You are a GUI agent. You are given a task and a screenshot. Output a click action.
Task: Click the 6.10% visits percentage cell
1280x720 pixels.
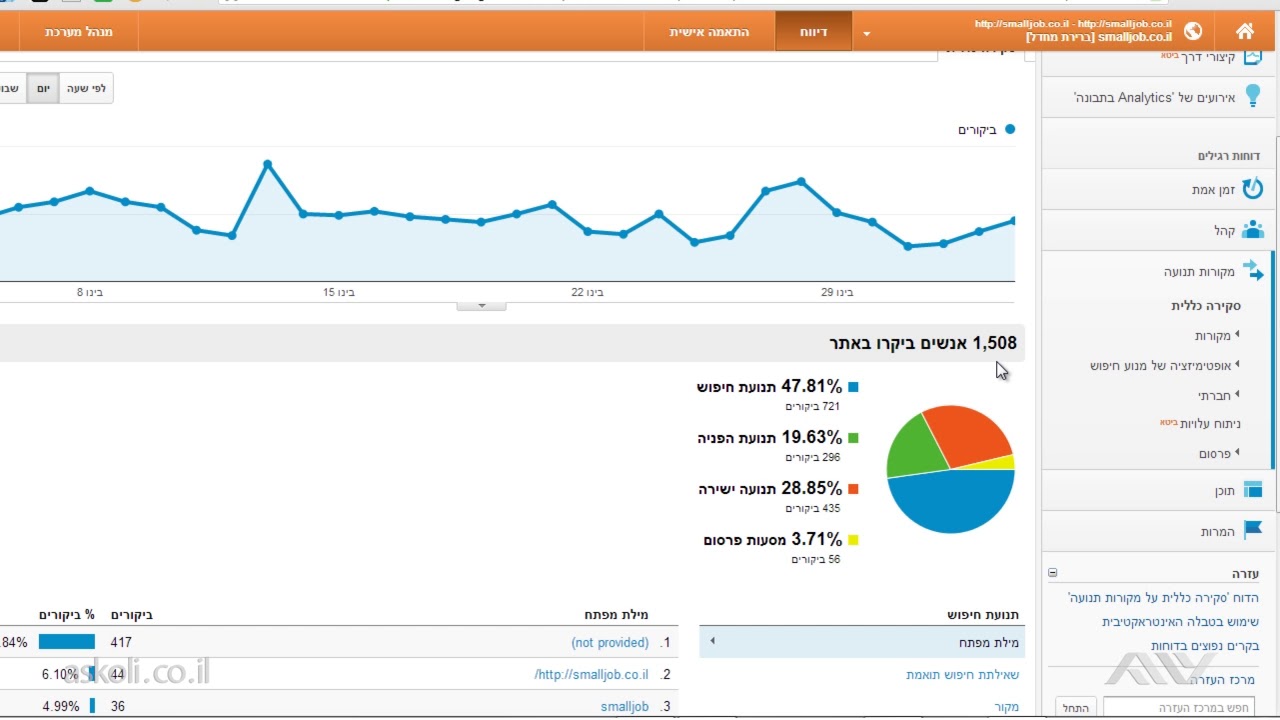click(x=60, y=675)
